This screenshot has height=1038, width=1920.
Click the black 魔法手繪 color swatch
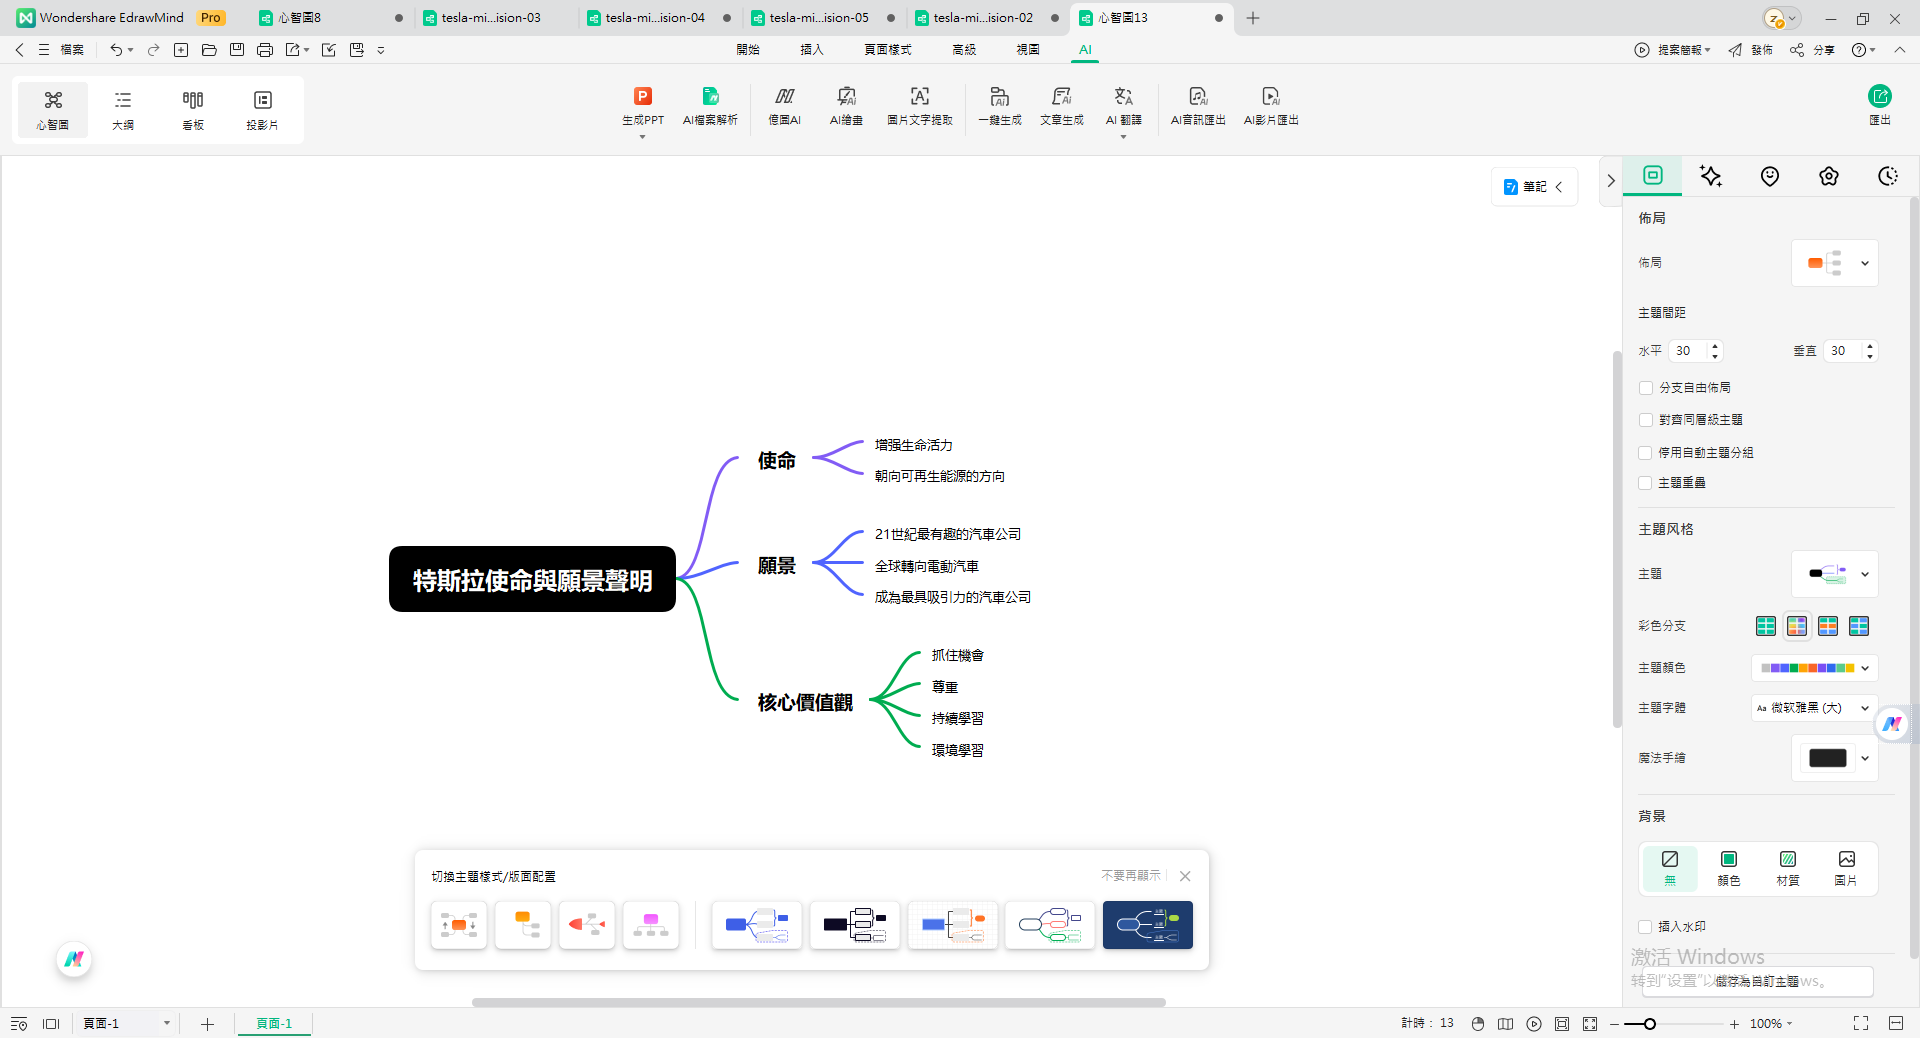[x=1827, y=758]
